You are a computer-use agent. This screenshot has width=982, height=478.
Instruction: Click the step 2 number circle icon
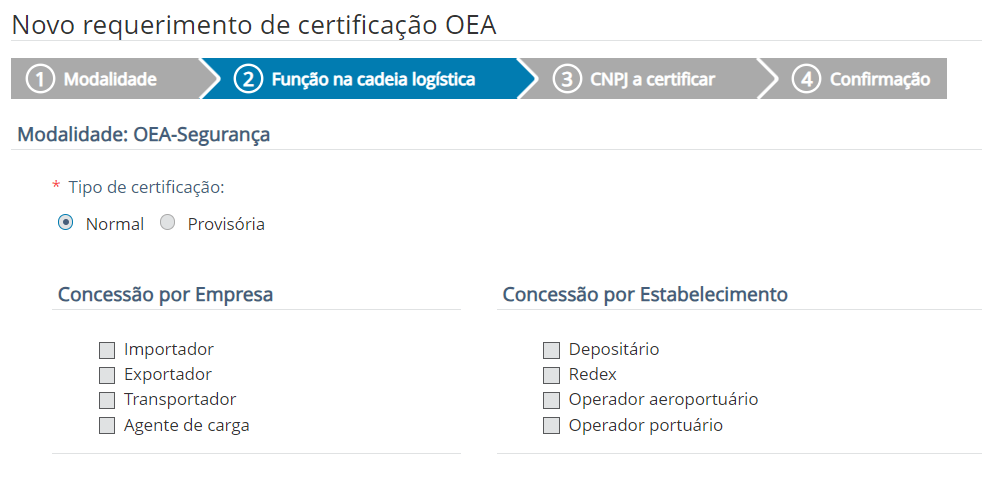tap(248, 80)
